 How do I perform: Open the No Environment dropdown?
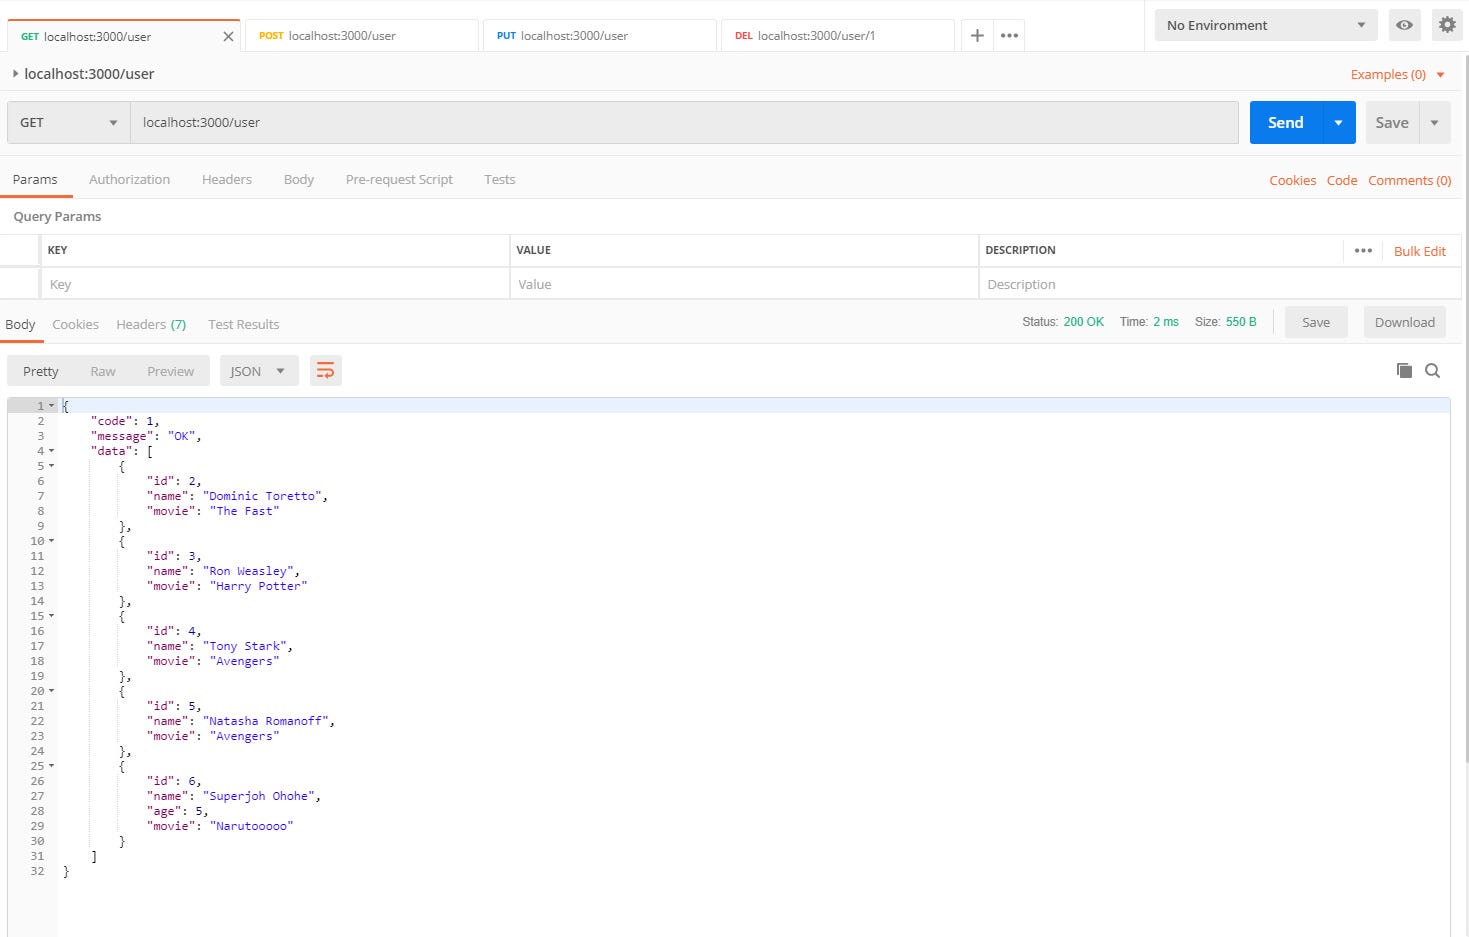pos(1265,25)
